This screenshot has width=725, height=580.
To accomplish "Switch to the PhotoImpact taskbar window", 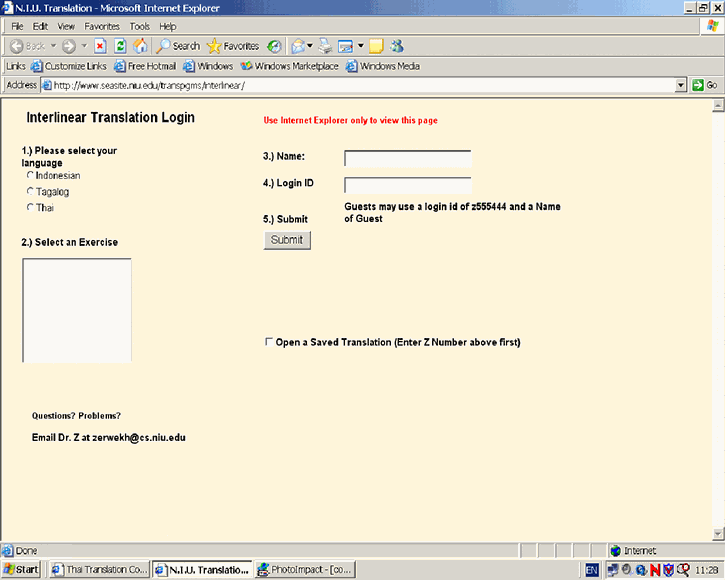I will (305, 569).
